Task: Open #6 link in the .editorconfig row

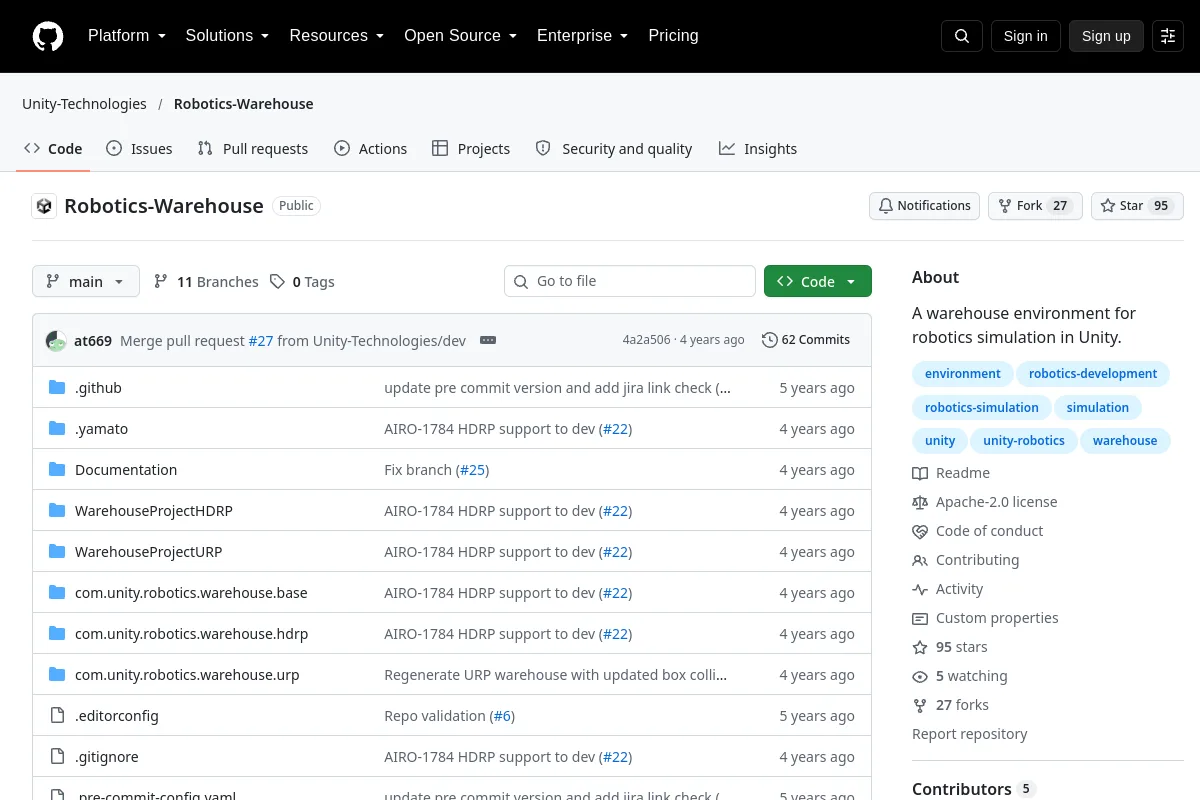Action: pyautogui.click(x=502, y=716)
